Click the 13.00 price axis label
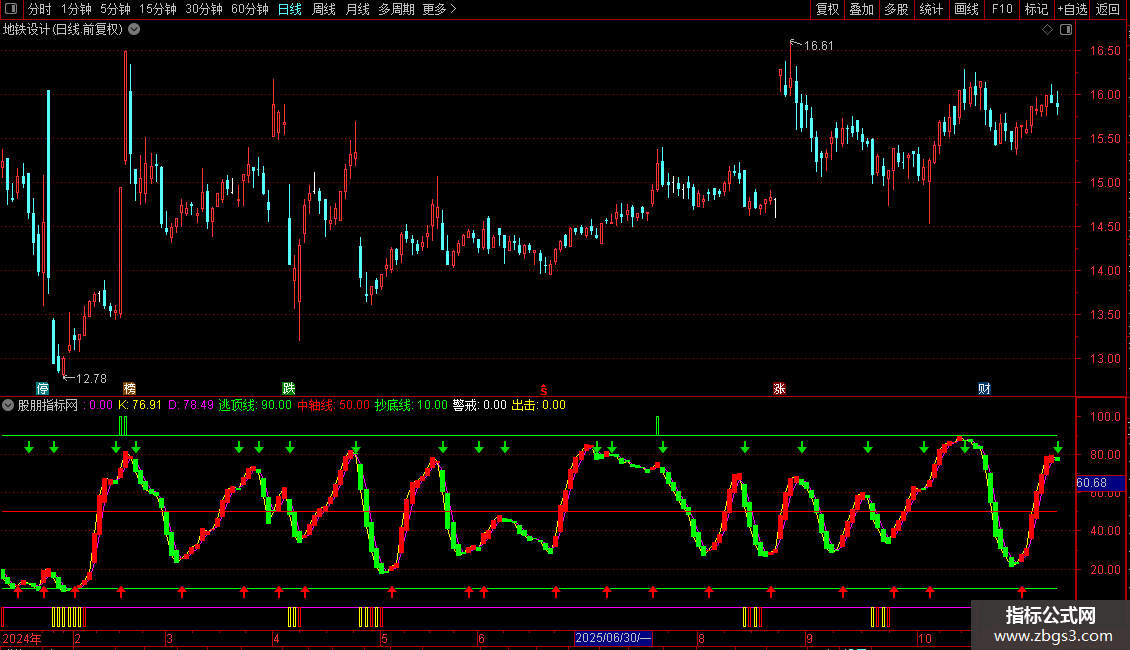This screenshot has height=650, width=1130. pos(1105,358)
